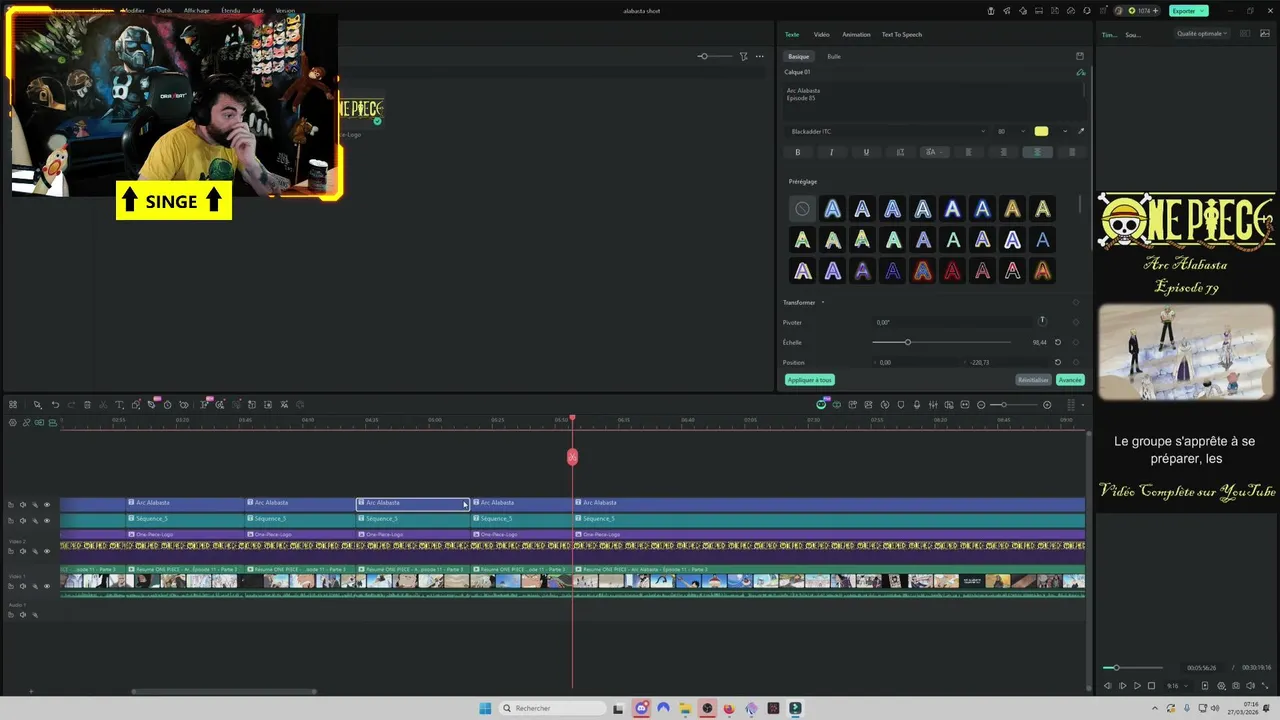Select the selected Arc Alabasta text clip
Viewport: 1280px width, 720px height.
click(412, 503)
